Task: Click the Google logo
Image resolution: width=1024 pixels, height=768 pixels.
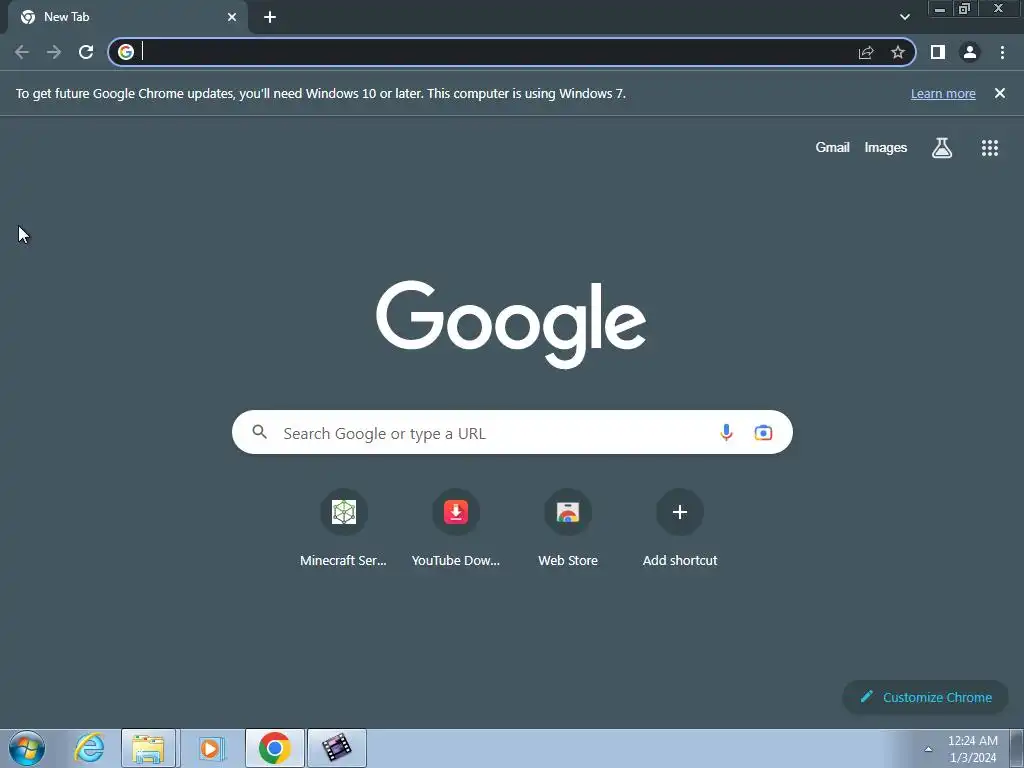Action: (x=511, y=324)
